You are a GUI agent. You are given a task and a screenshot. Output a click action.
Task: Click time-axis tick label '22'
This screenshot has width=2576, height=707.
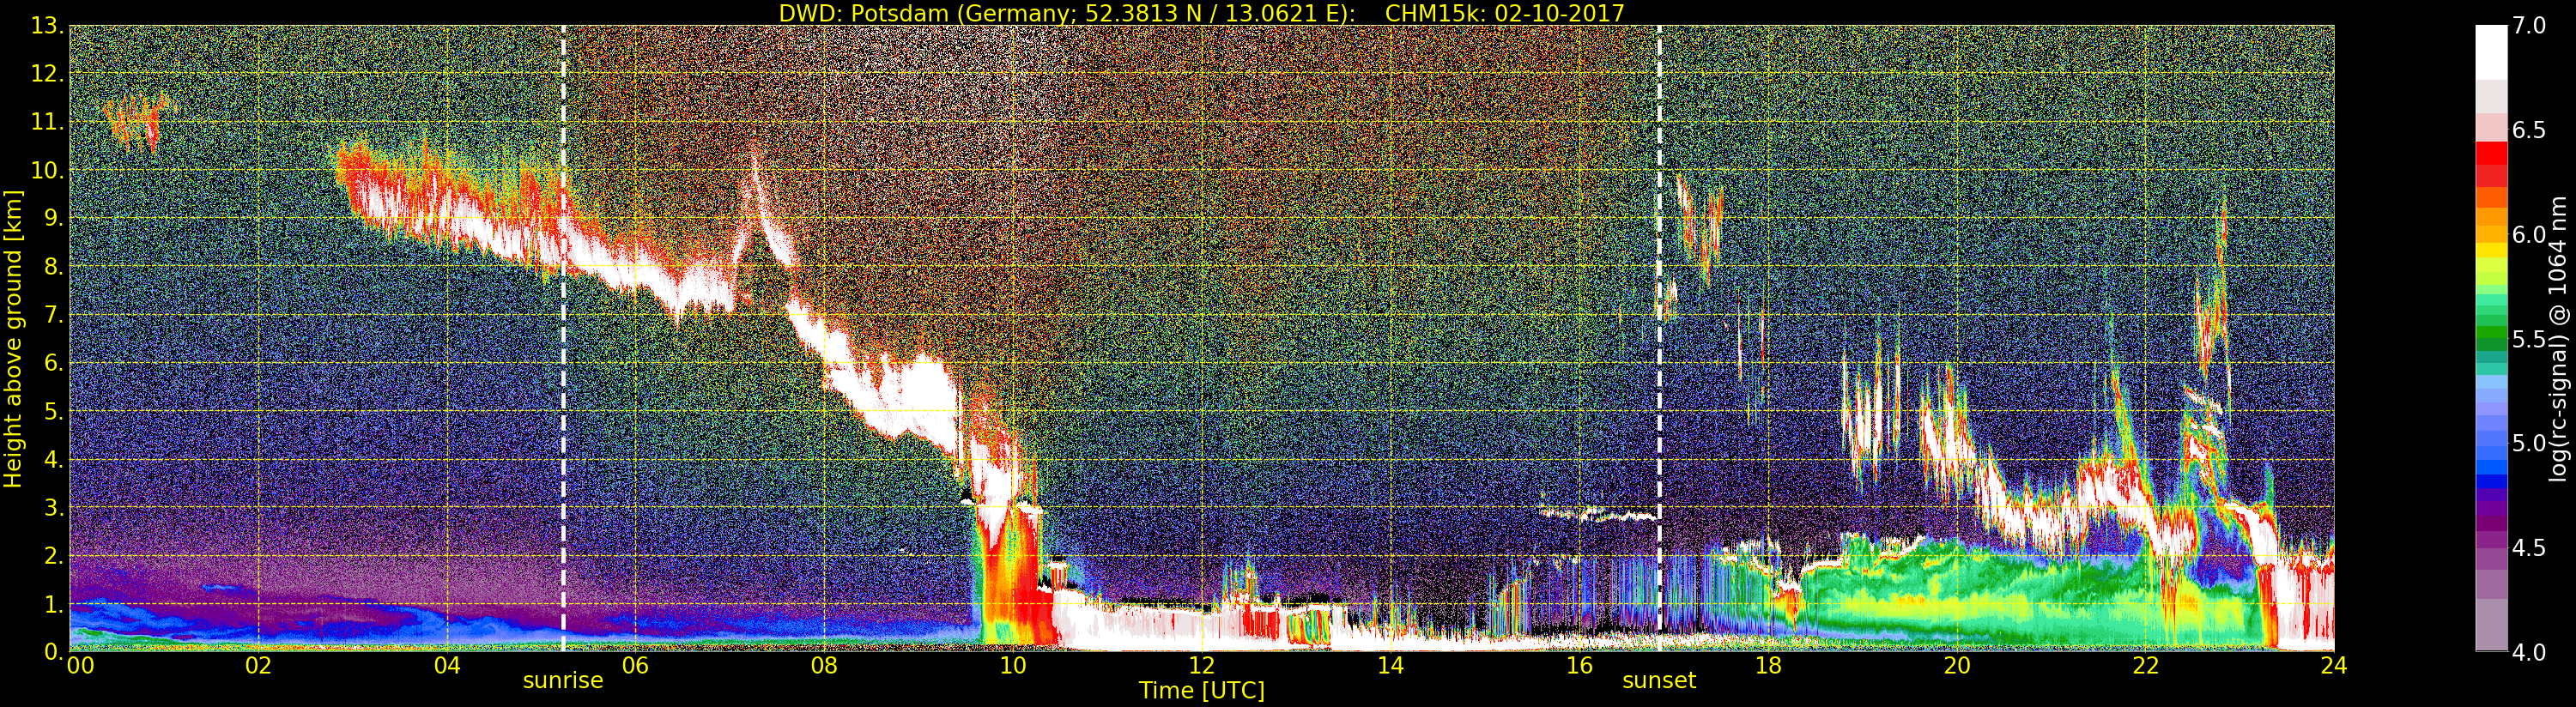2146,665
